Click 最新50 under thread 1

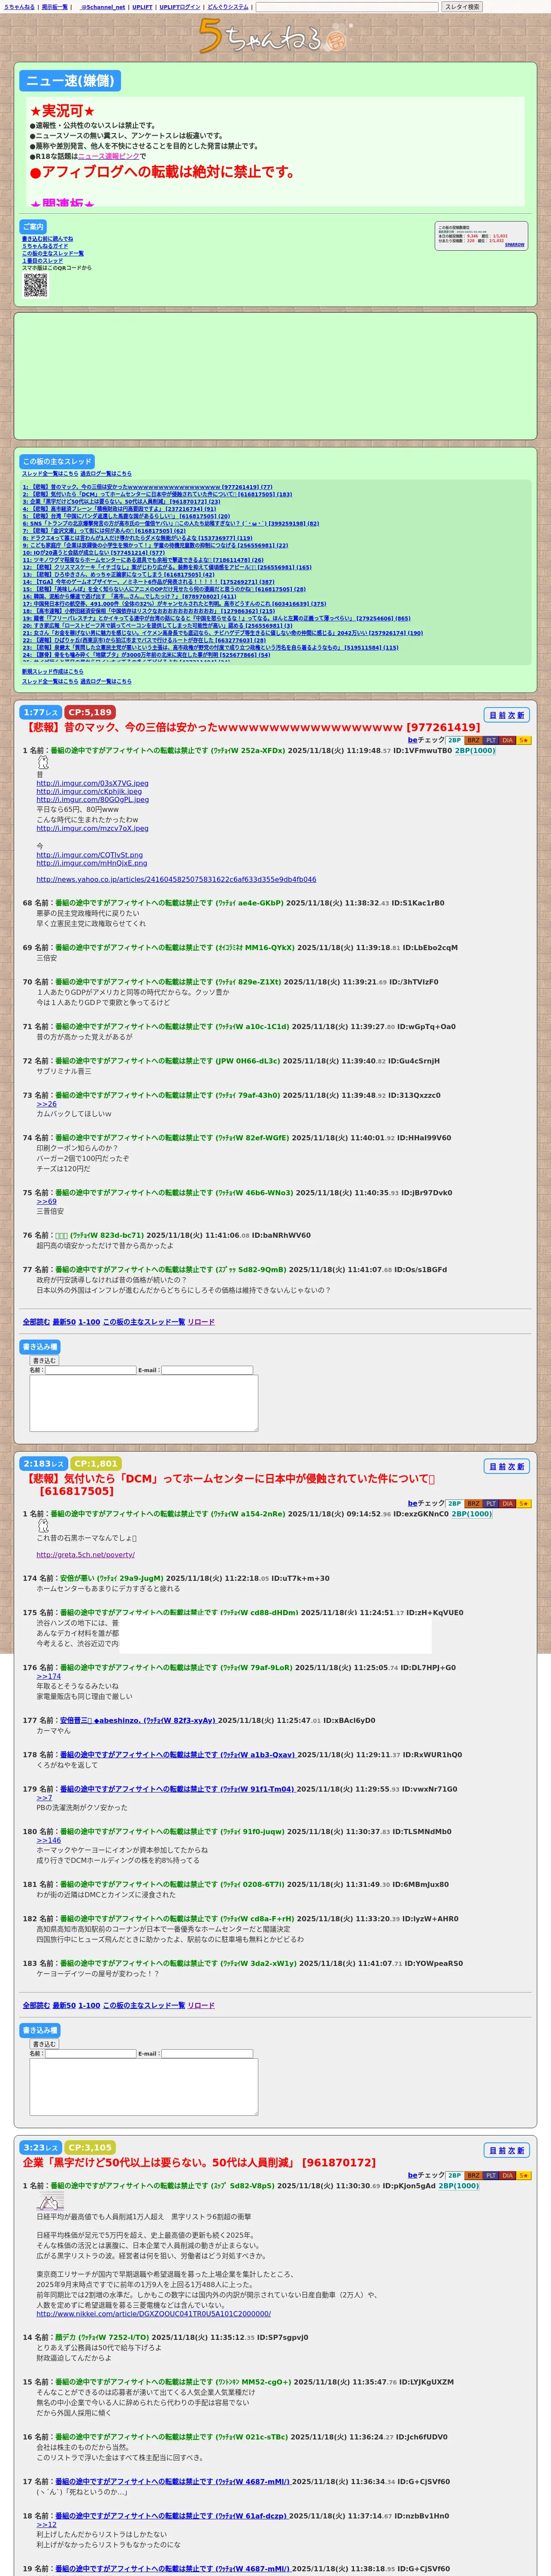[x=64, y=1322]
